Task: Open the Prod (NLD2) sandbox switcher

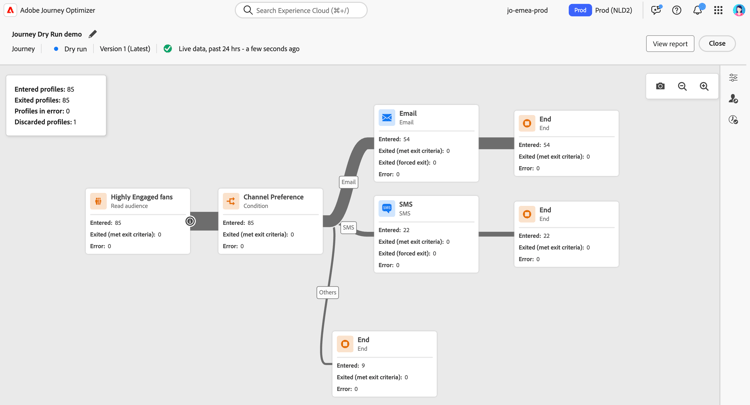Action: coord(601,10)
